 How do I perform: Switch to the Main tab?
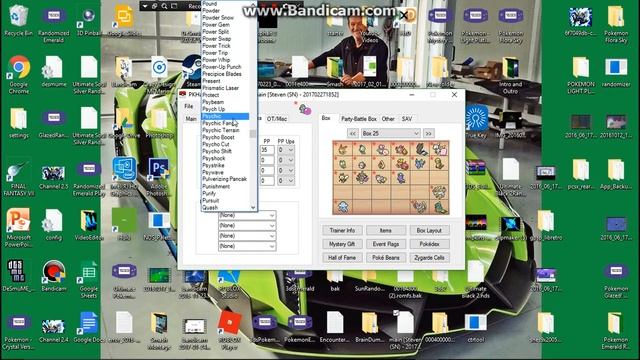click(191, 119)
